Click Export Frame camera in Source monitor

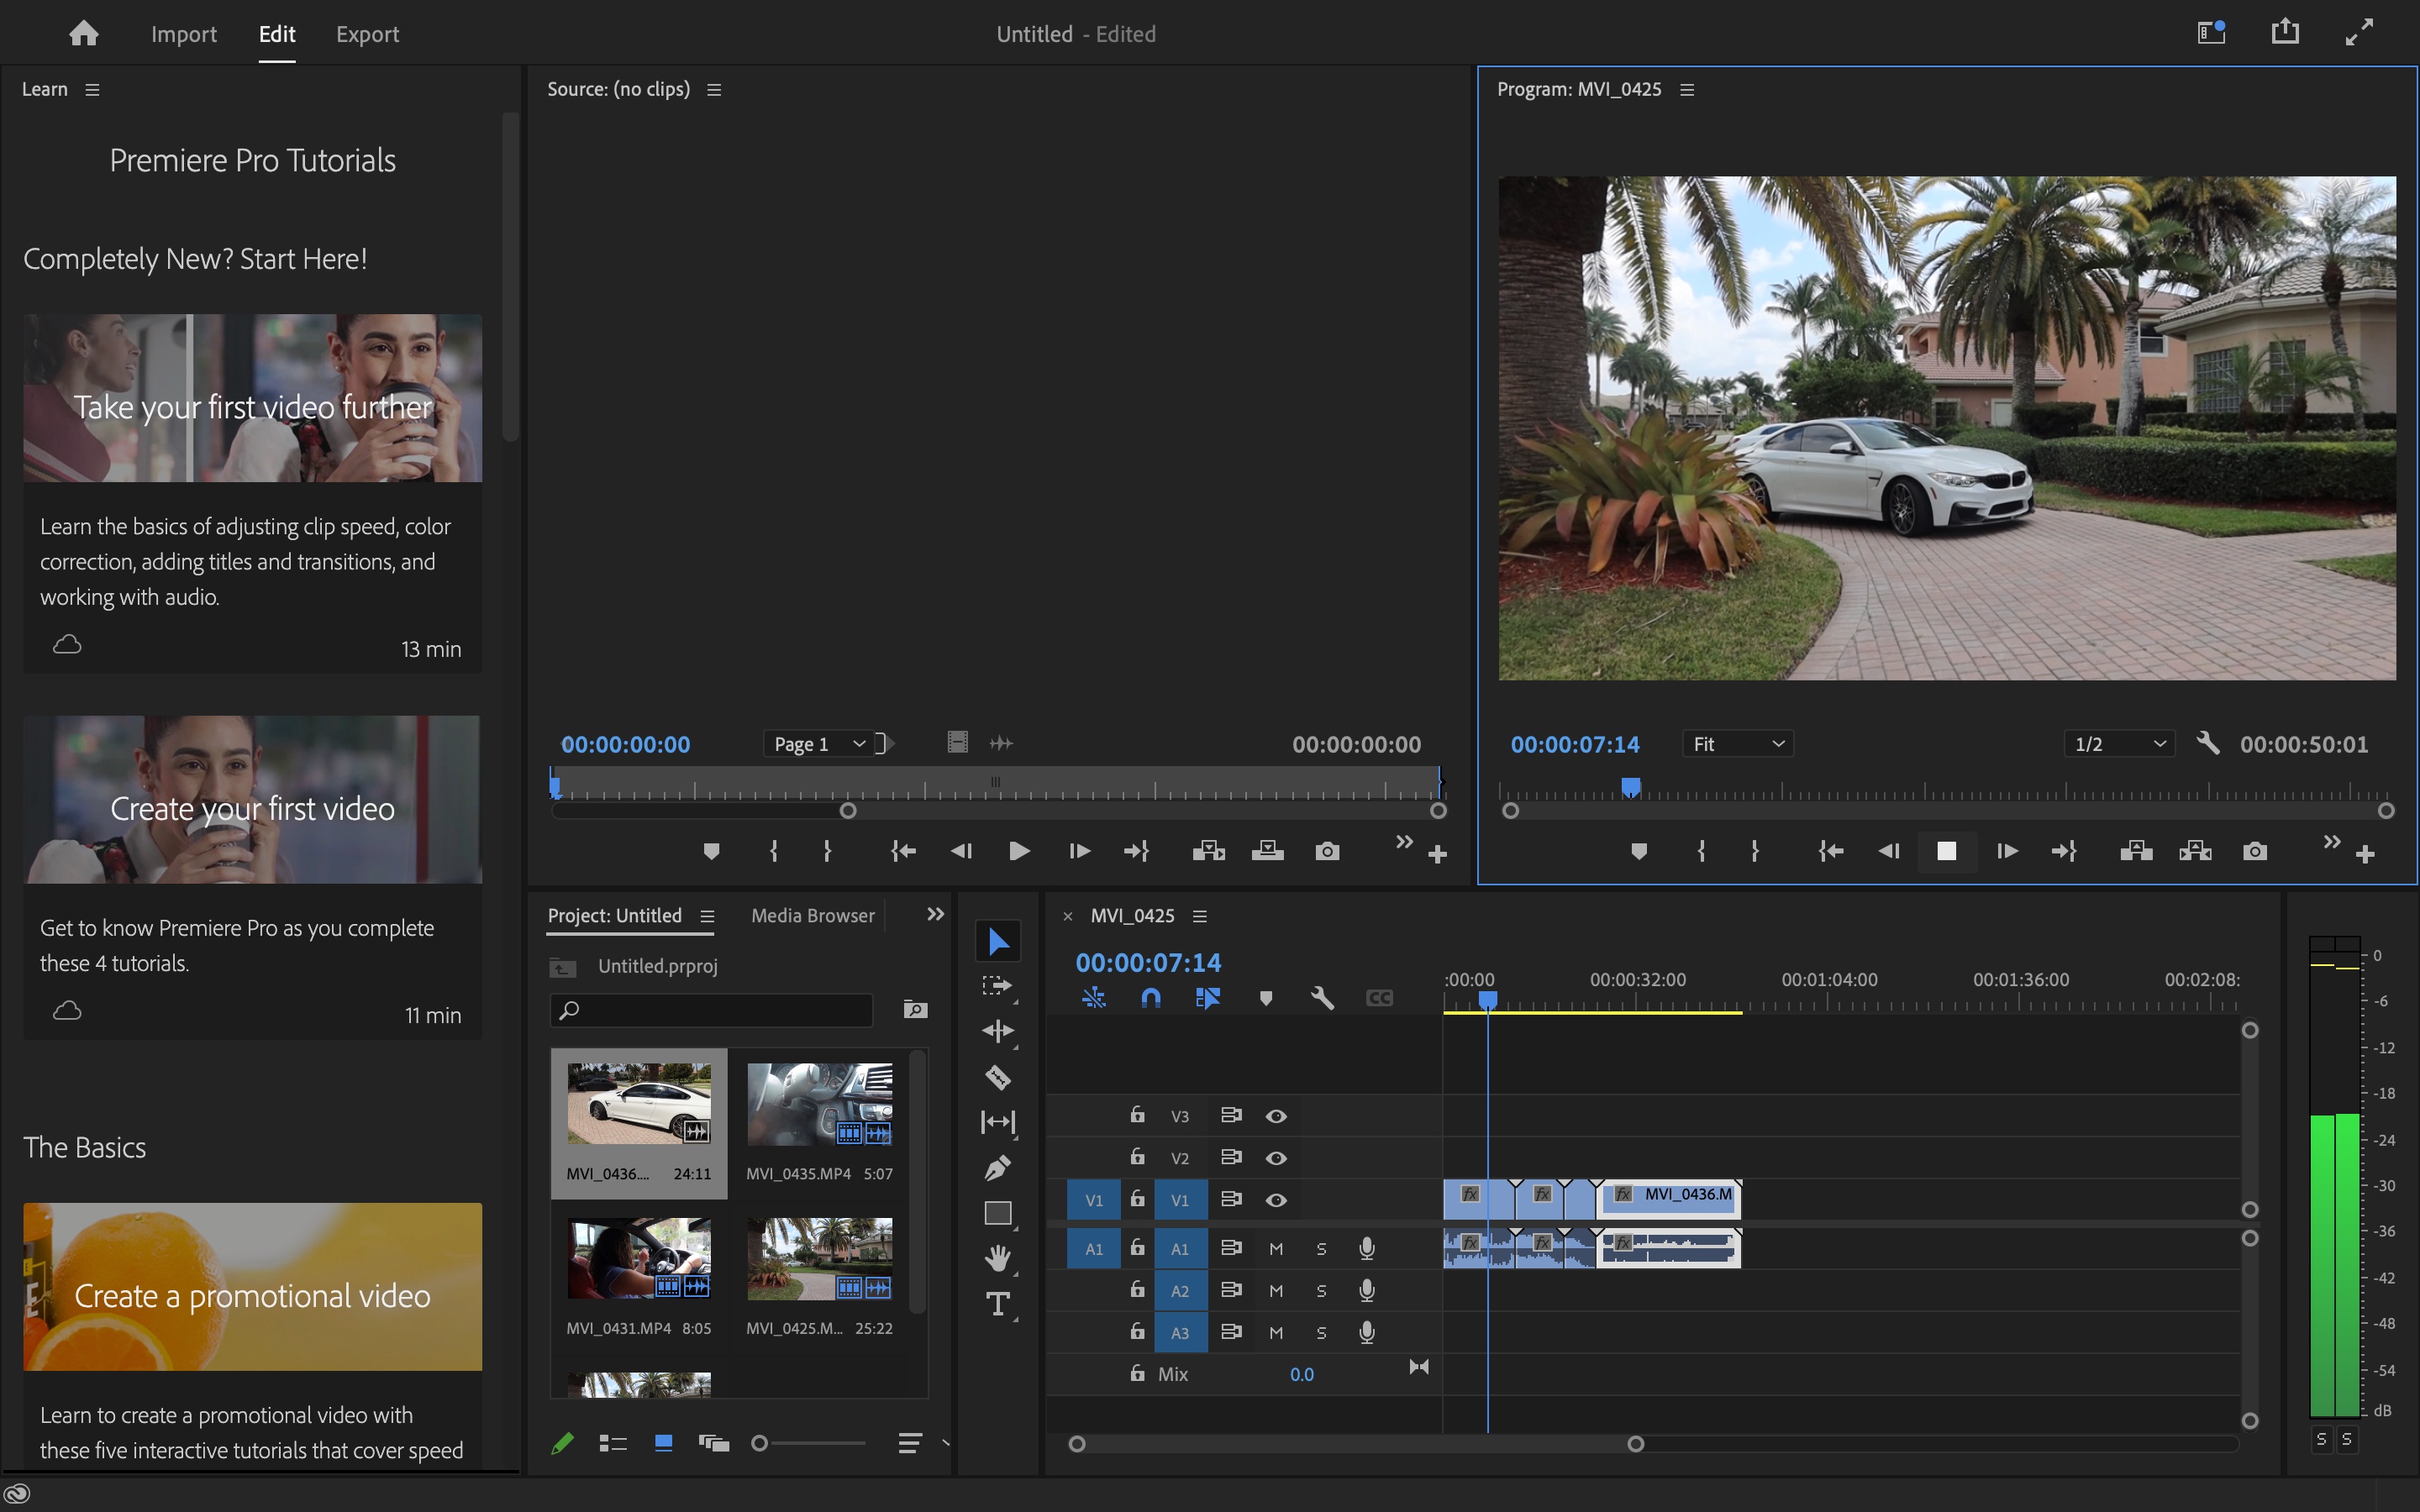coord(1327,851)
